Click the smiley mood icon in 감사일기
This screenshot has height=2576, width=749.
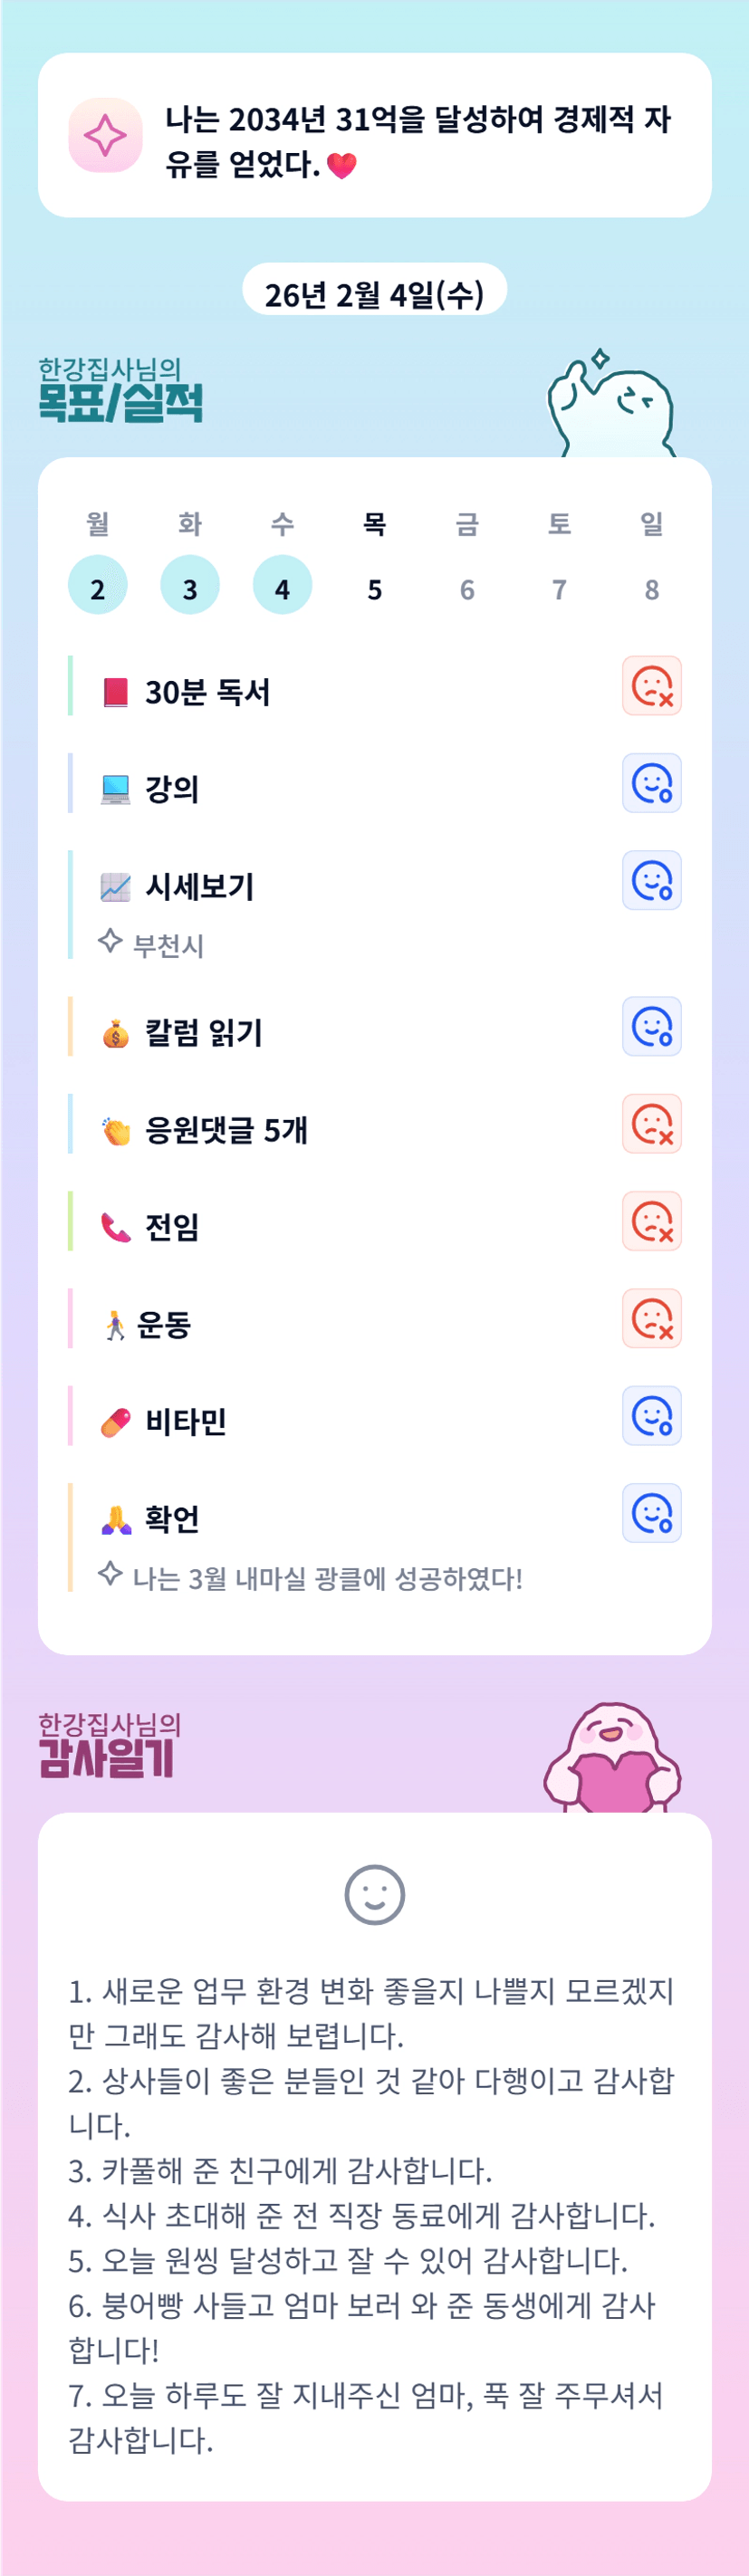coord(375,1894)
